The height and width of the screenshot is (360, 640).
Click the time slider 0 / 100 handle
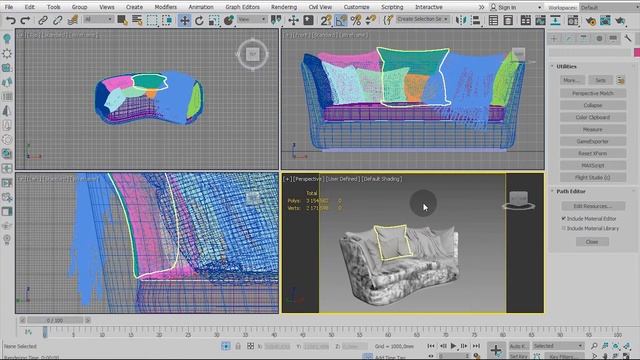tap(54, 320)
